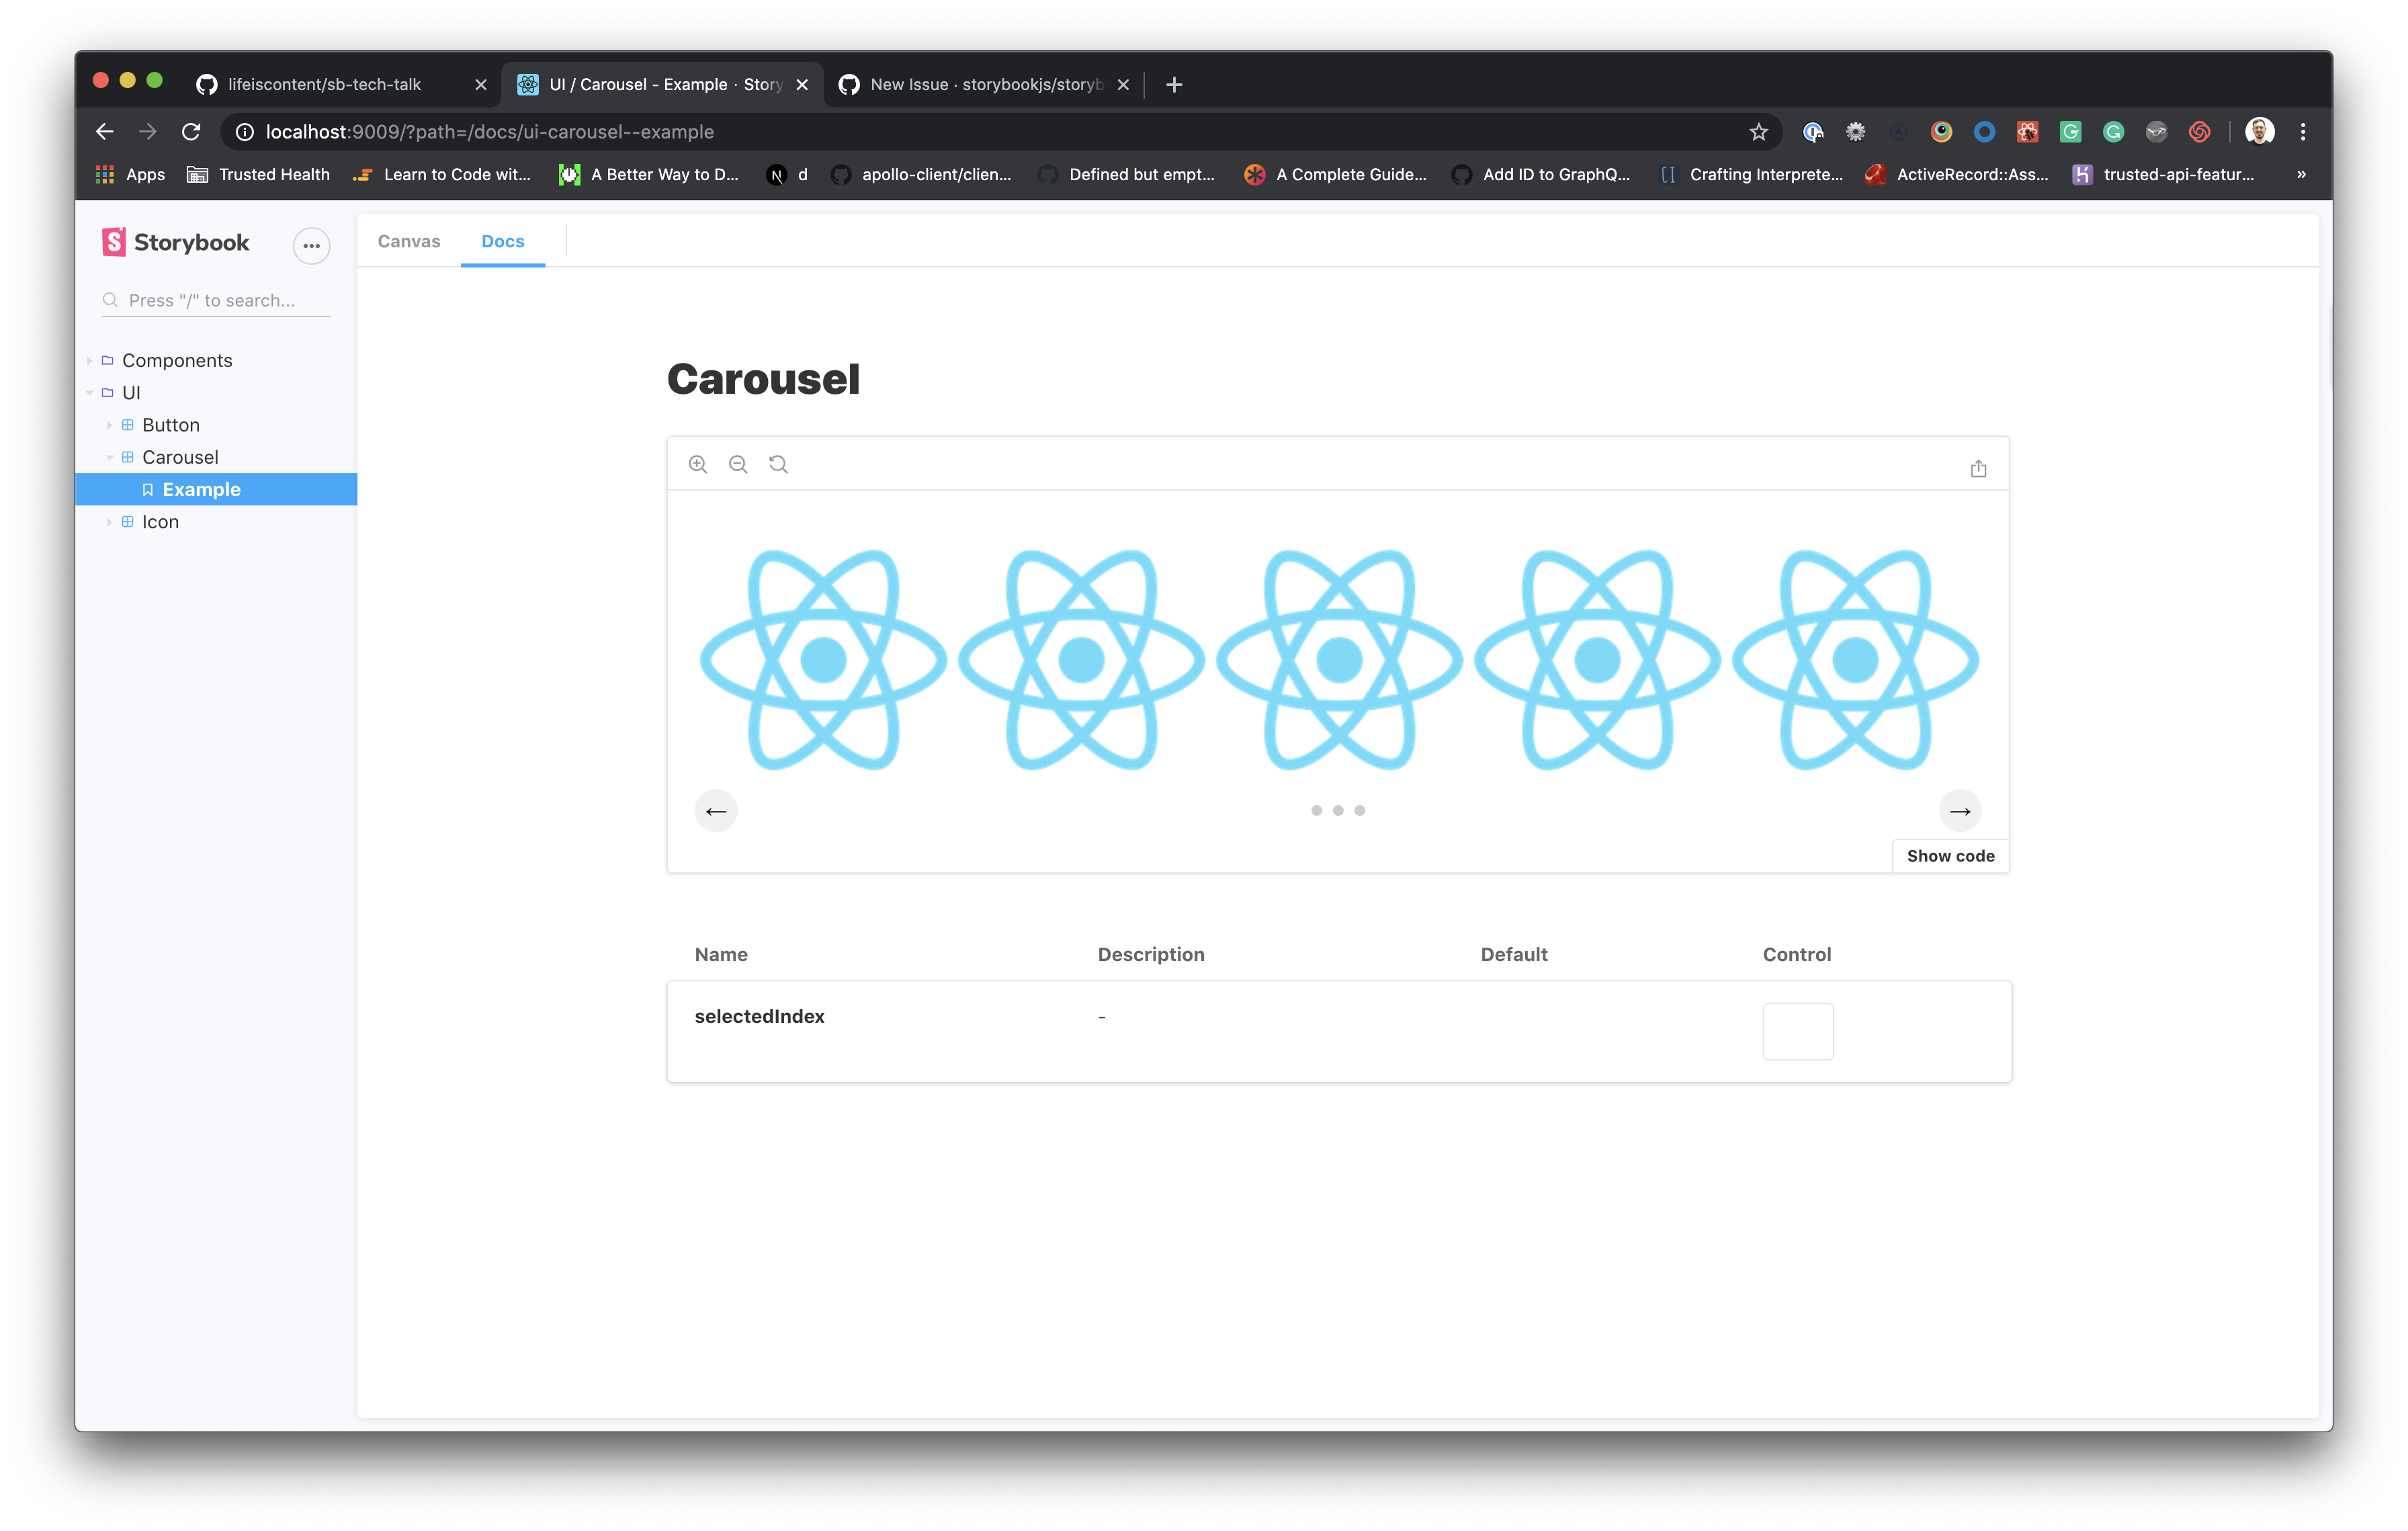
Task: Open canvas in new tab icon
Action: click(1978, 468)
